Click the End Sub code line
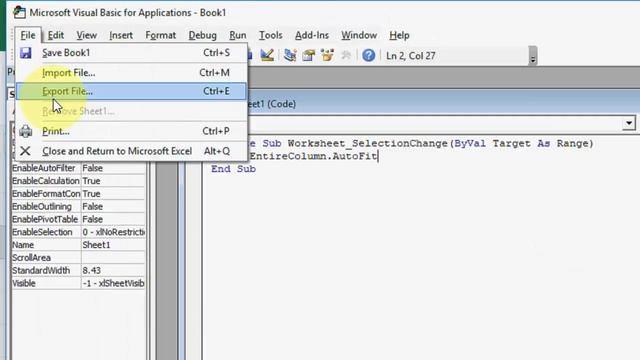Viewport: 640px width, 360px height. tap(233, 169)
